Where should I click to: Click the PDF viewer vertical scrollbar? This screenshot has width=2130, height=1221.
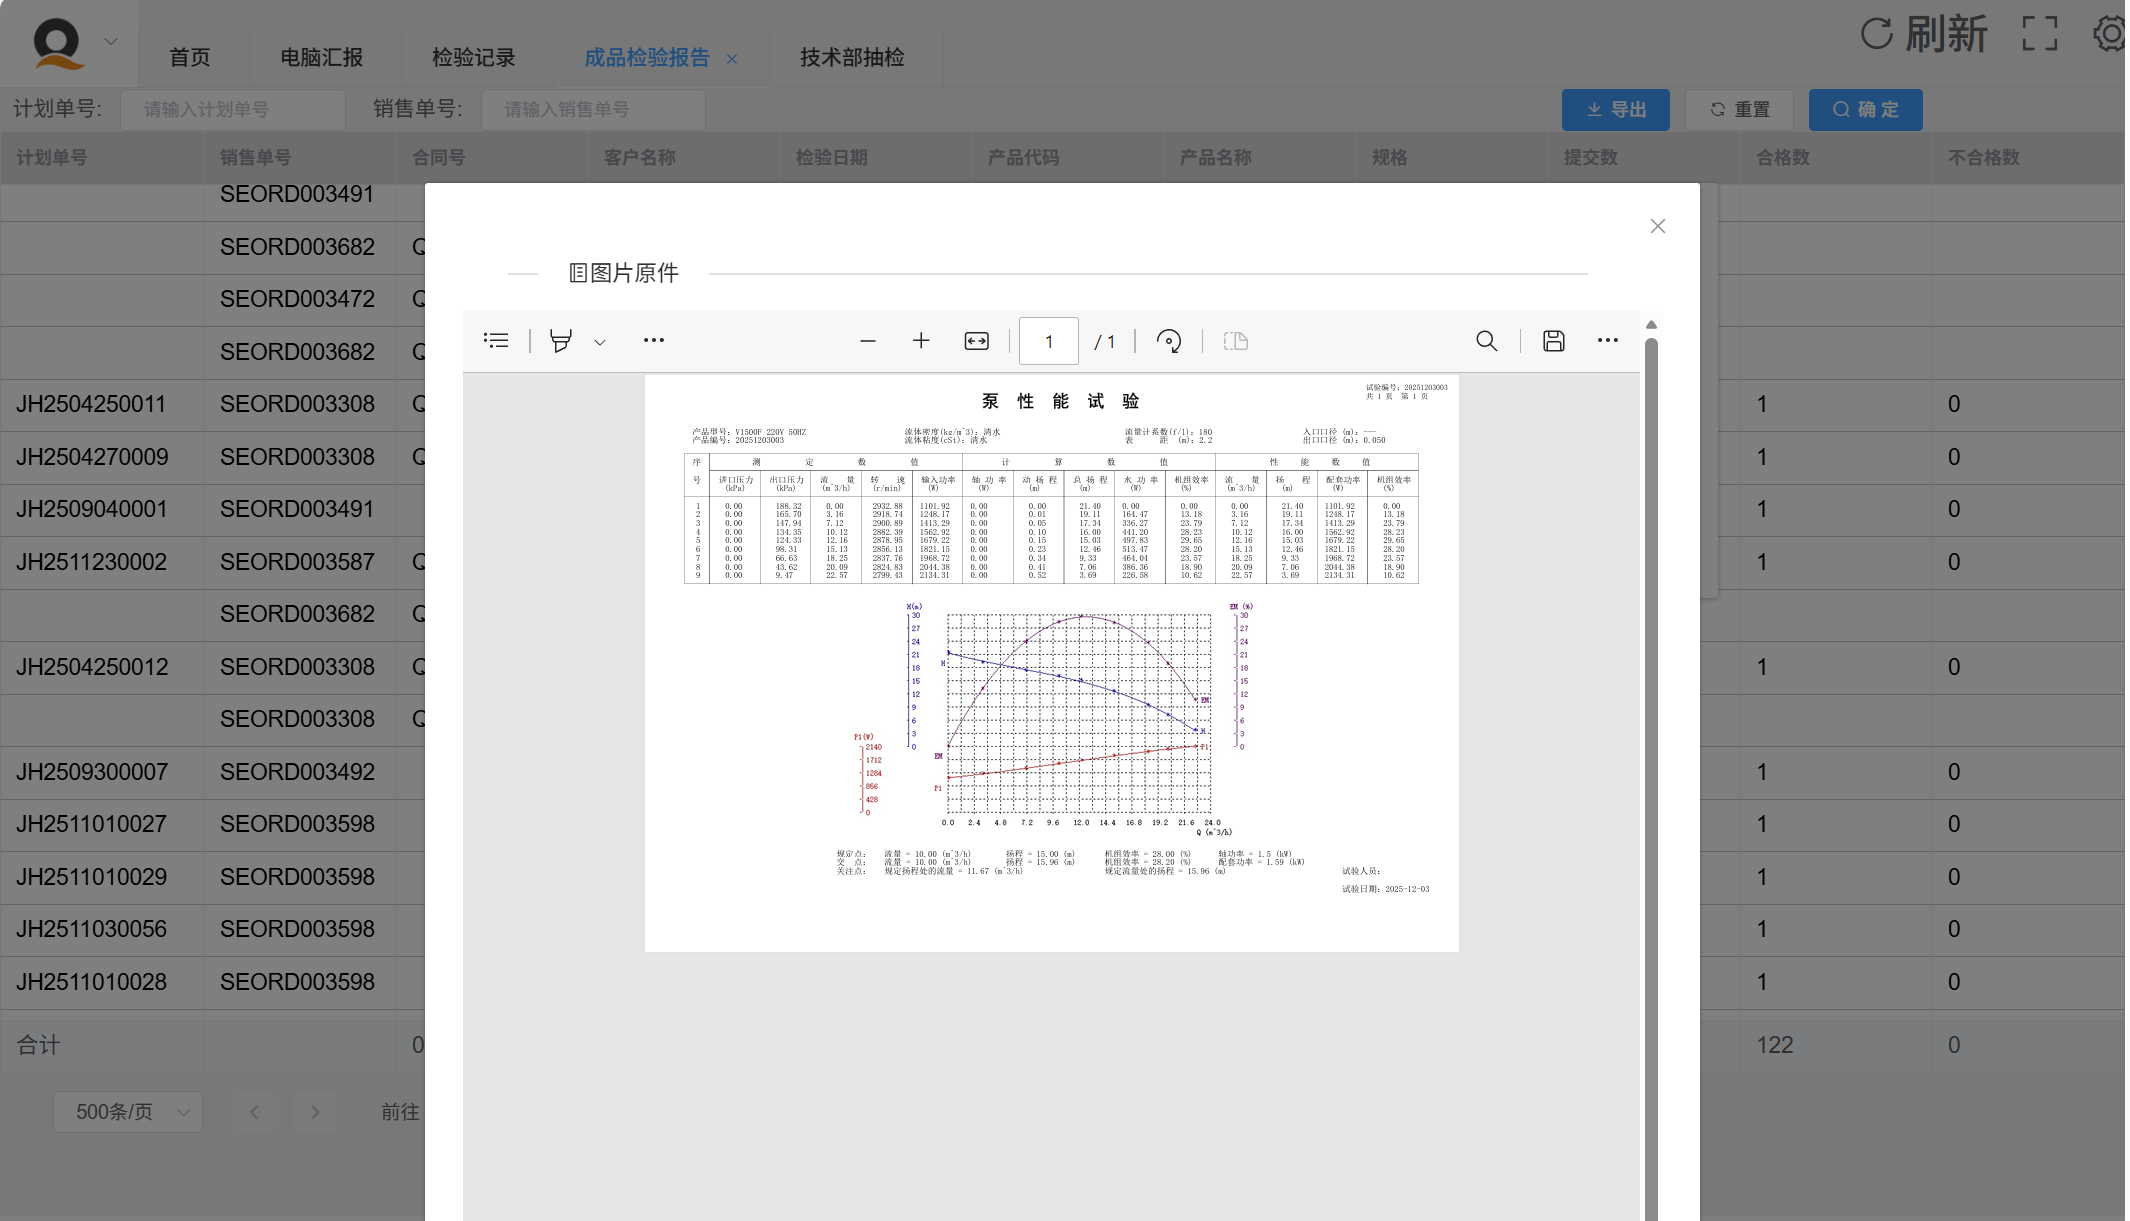(1651, 700)
